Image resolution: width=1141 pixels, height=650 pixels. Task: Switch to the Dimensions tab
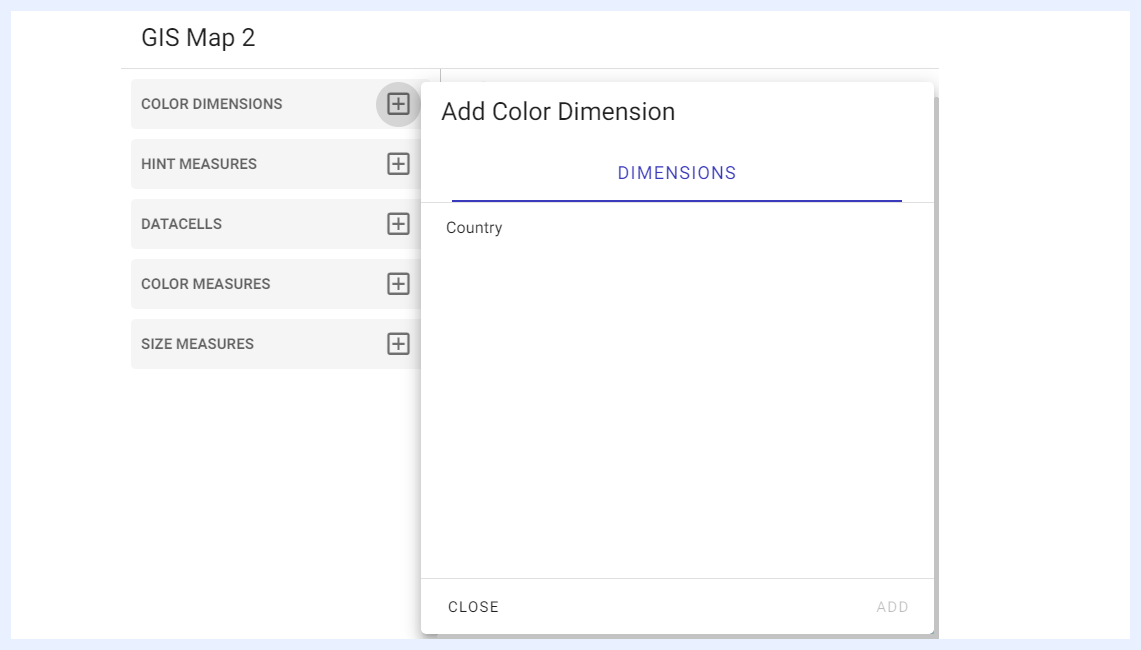(x=677, y=173)
